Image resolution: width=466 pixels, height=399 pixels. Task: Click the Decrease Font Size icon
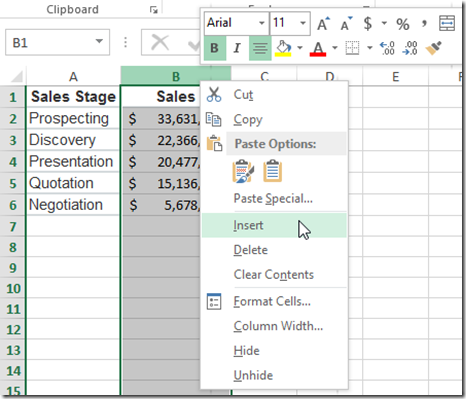point(346,23)
